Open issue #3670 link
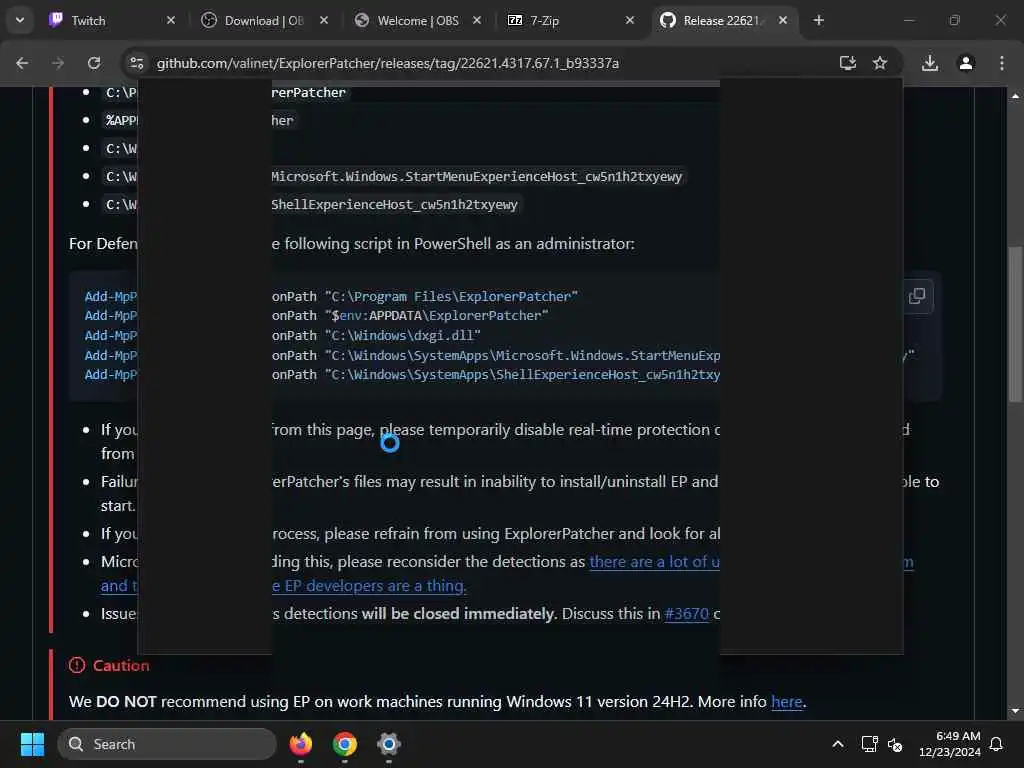This screenshot has width=1024, height=768. coord(686,614)
